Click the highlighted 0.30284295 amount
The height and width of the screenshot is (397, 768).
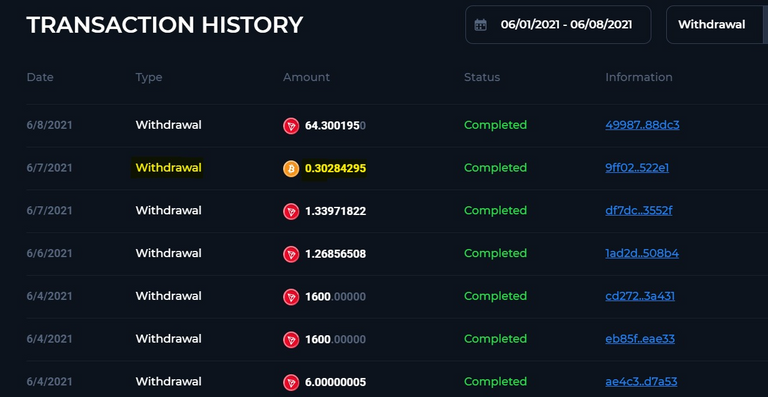(x=336, y=168)
